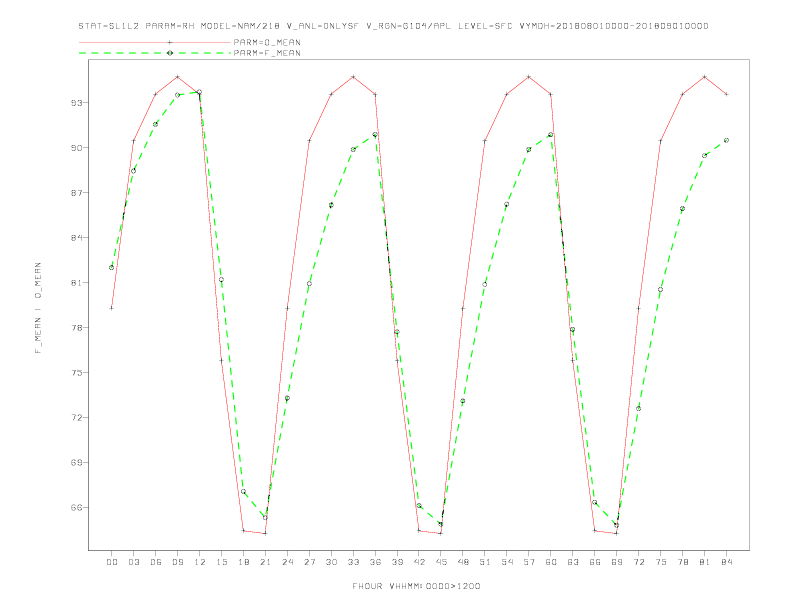
Task: Click x-axis forecast hour label 66
Action: (x=595, y=562)
